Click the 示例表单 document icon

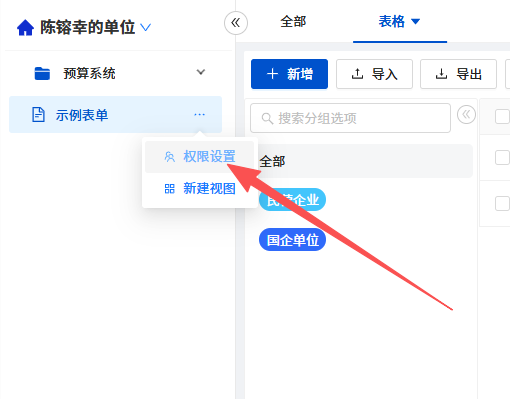[x=38, y=115]
